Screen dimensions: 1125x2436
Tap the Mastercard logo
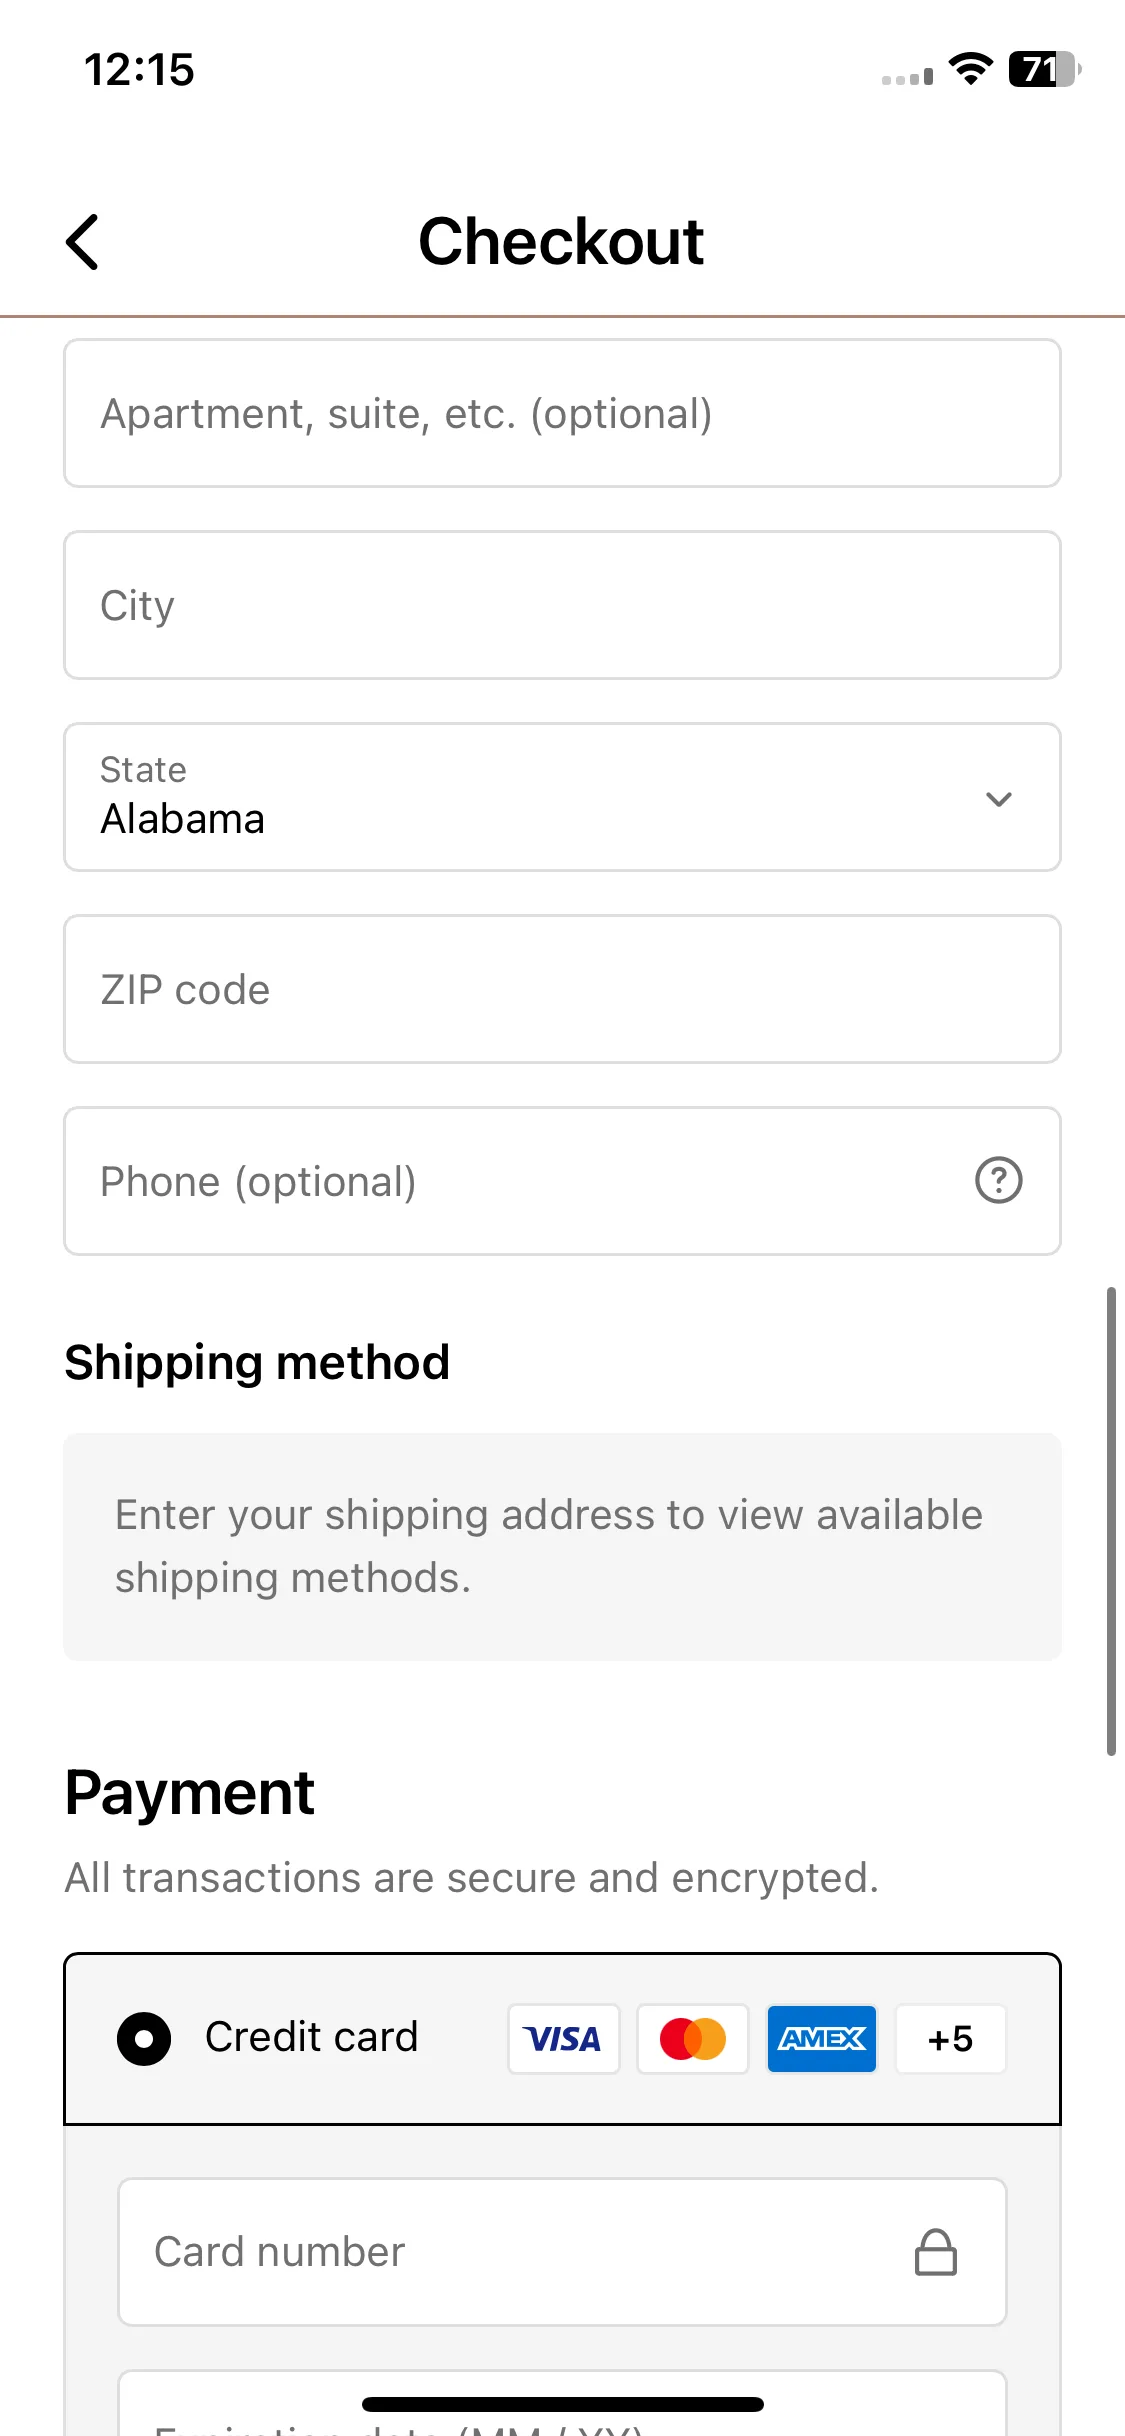(692, 2038)
